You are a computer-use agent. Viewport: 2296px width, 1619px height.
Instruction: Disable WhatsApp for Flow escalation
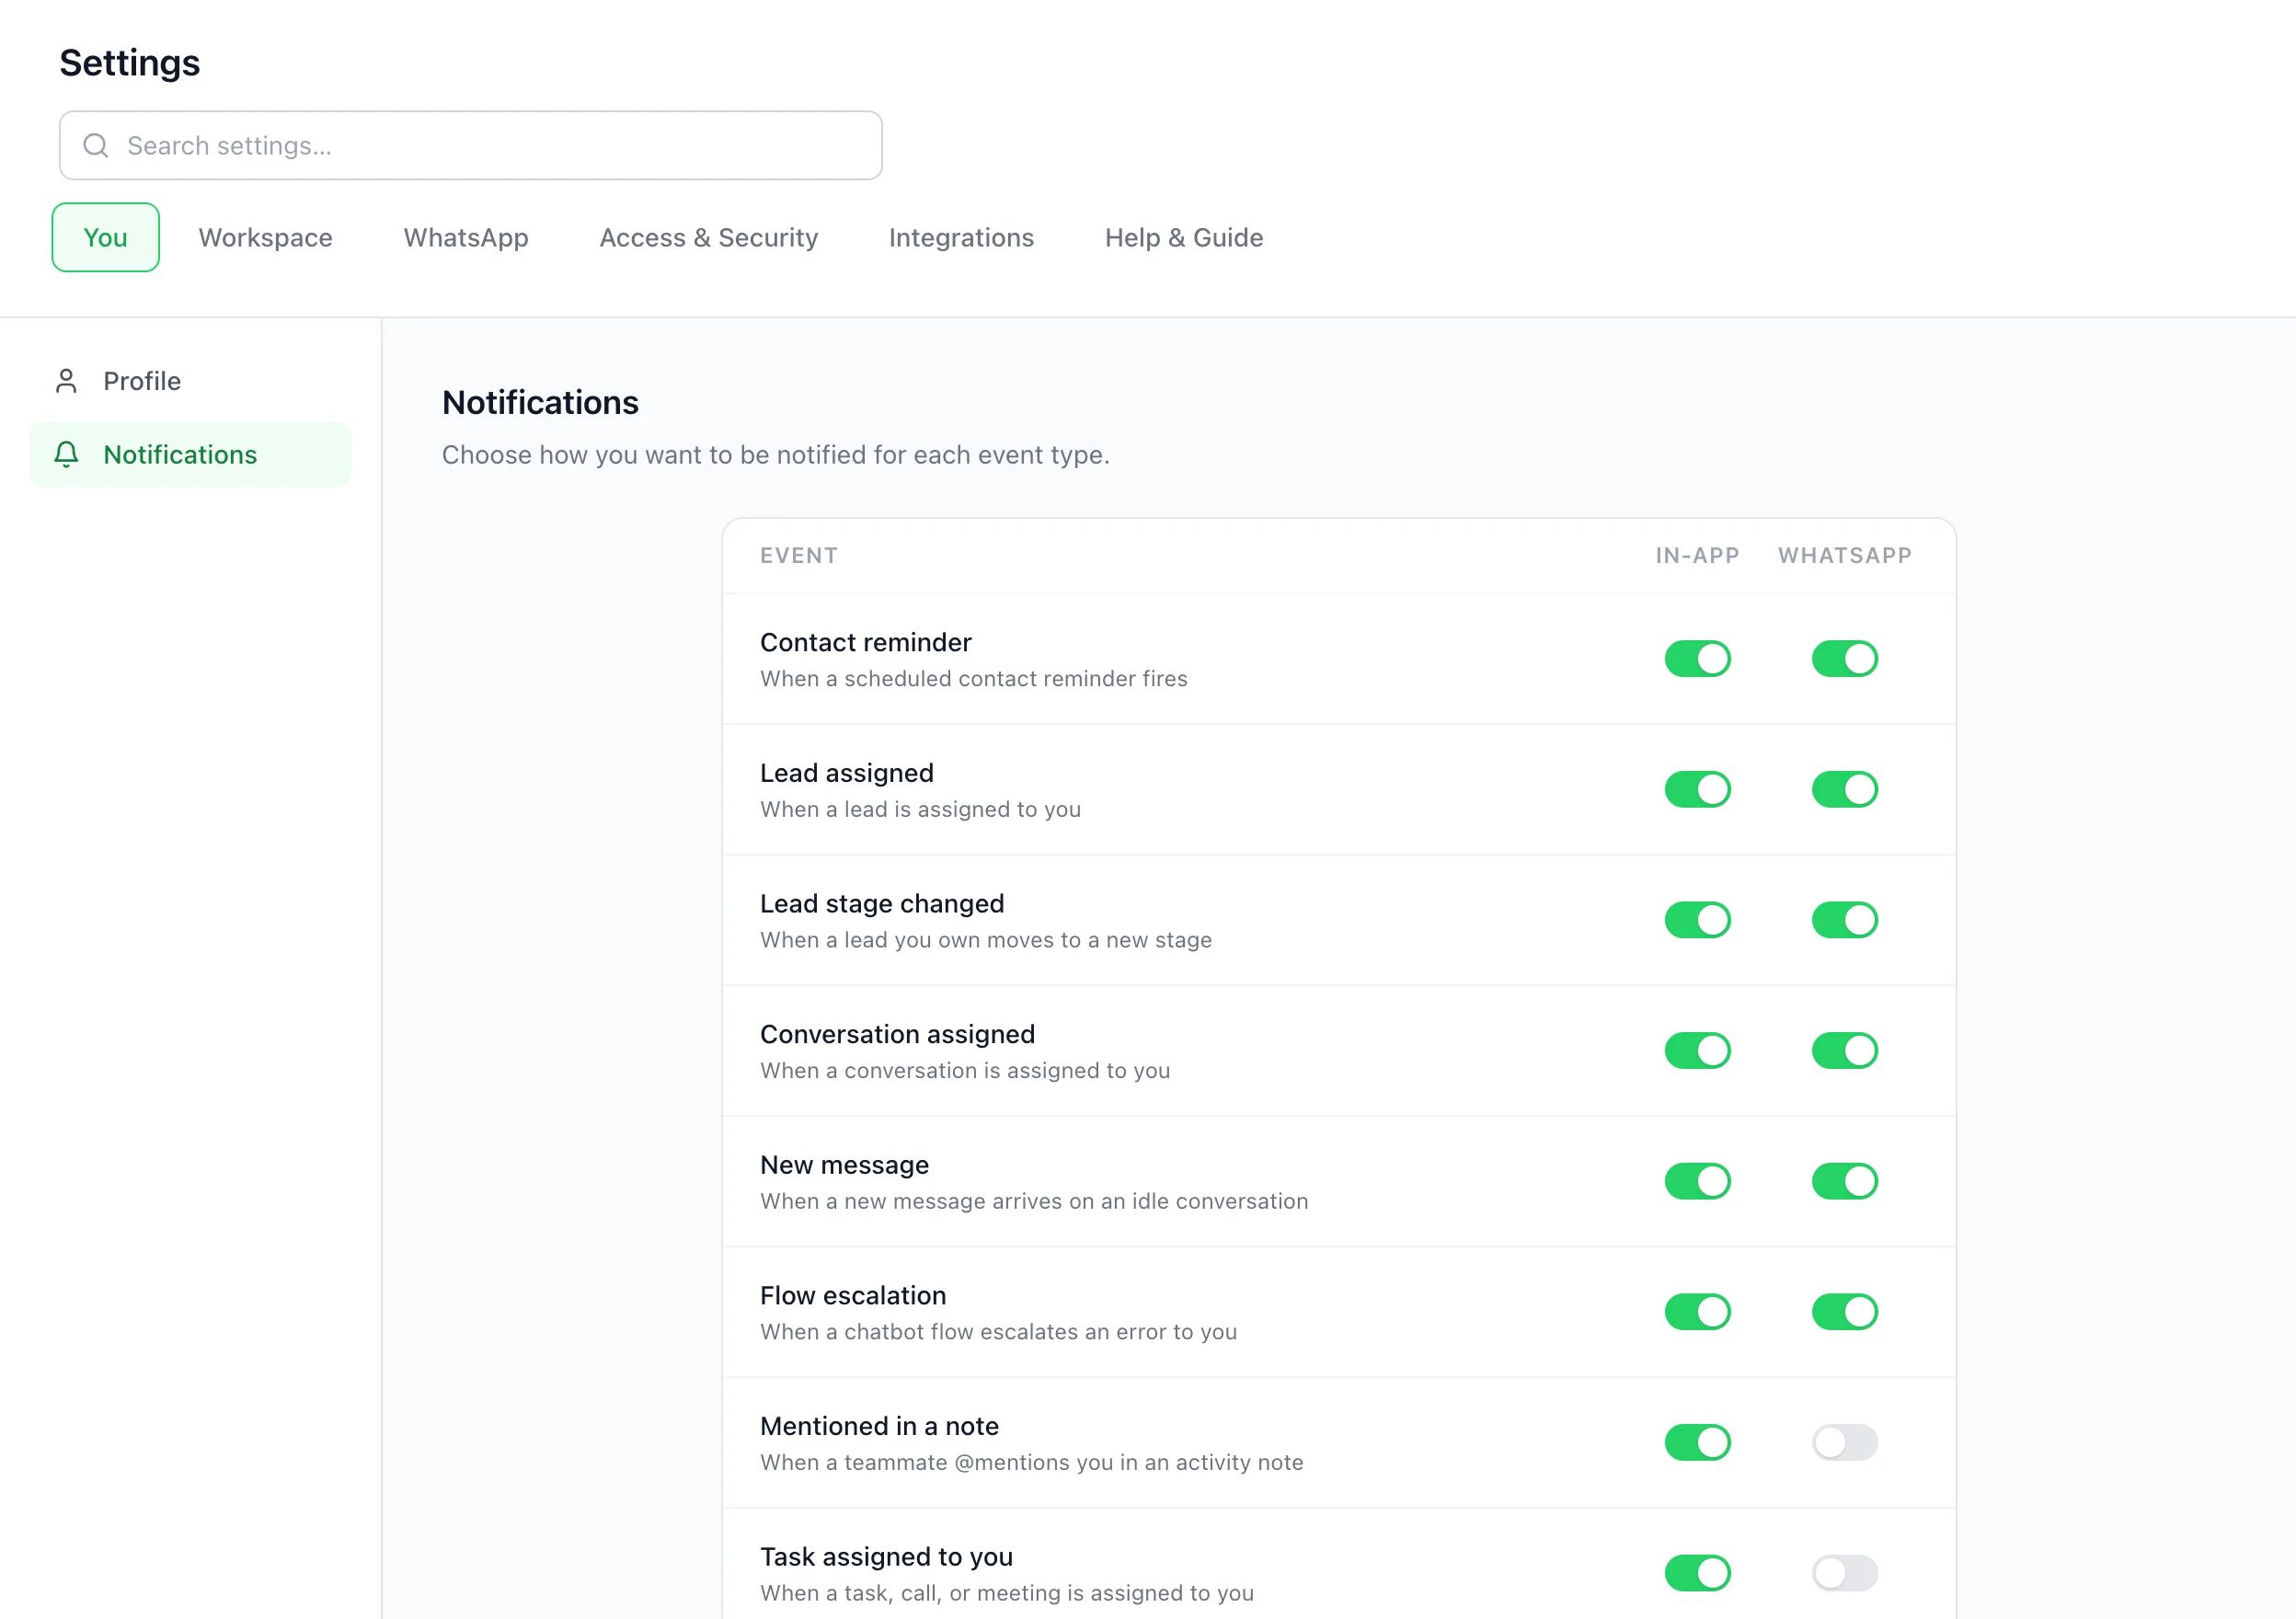(1844, 1312)
